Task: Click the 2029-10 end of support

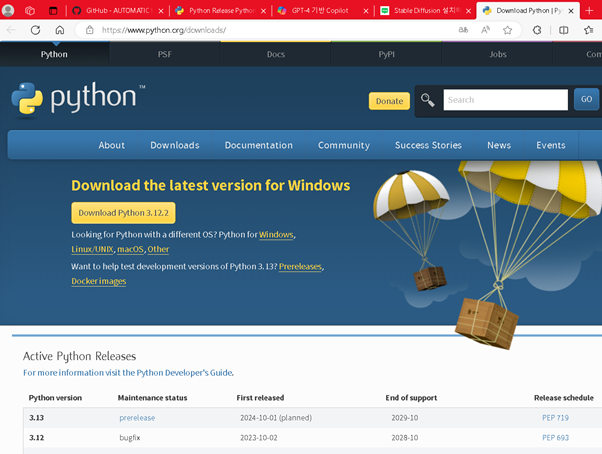Action: coord(405,418)
